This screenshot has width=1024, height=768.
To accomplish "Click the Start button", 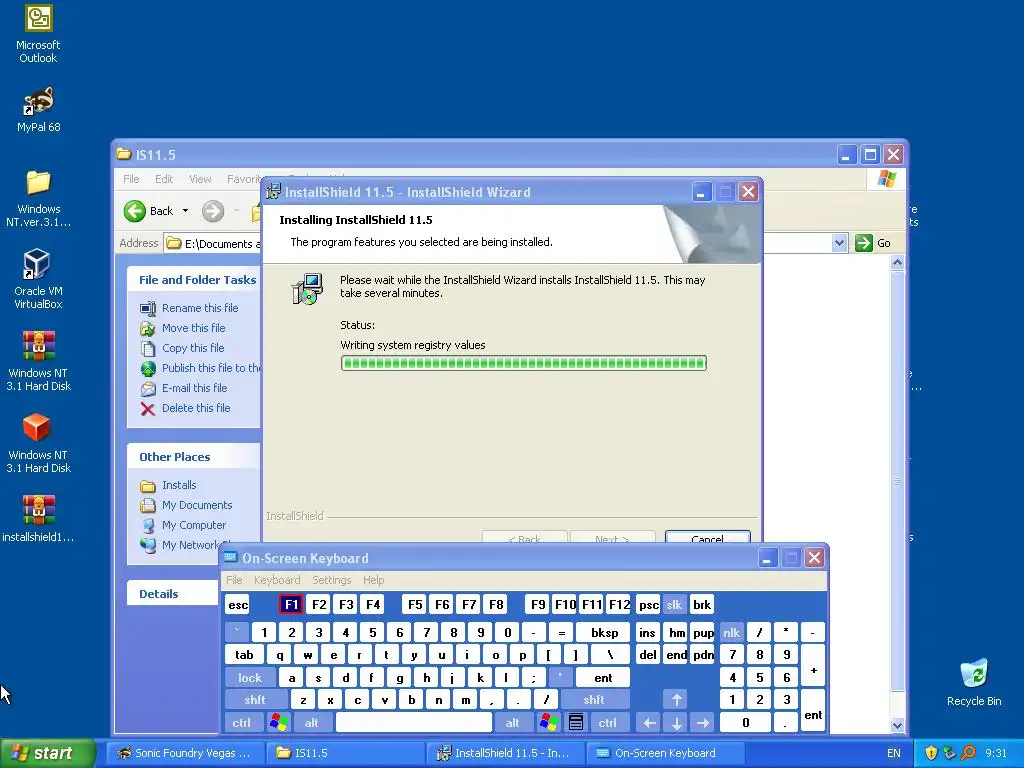I will pos(48,753).
